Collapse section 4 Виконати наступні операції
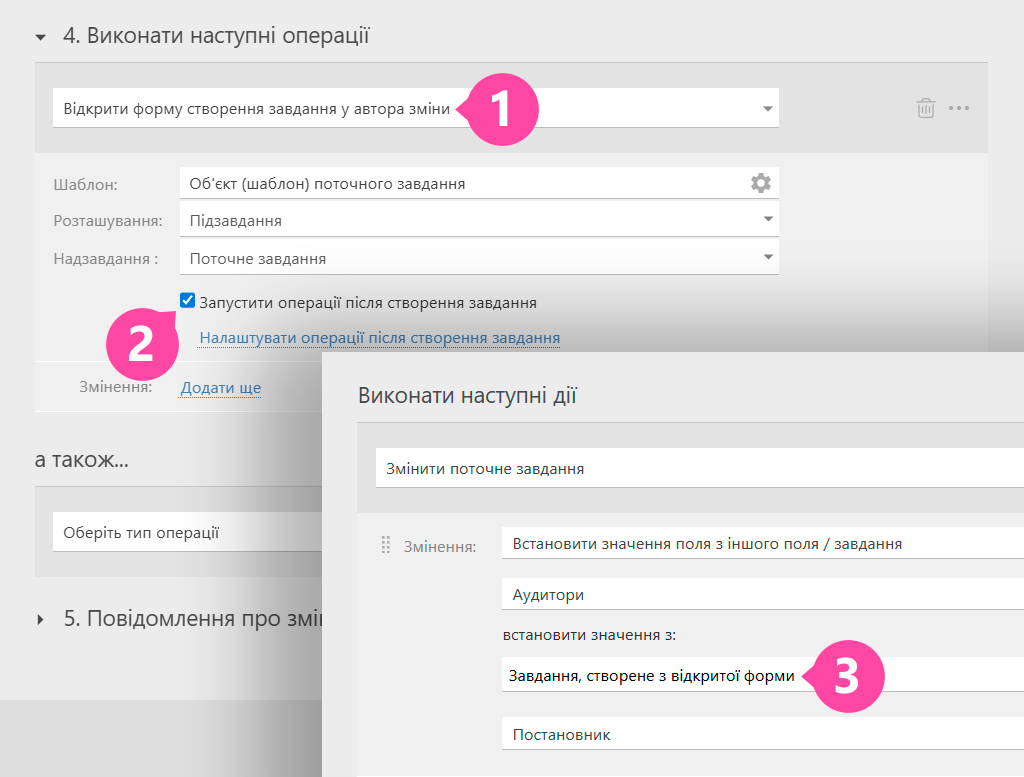This screenshot has width=1024, height=777. tap(41, 38)
